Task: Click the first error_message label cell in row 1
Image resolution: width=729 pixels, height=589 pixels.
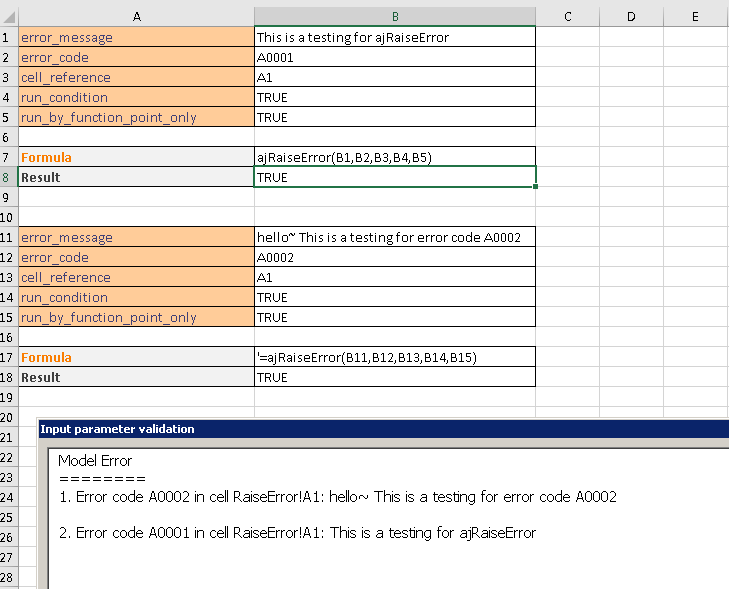Action: tap(136, 37)
